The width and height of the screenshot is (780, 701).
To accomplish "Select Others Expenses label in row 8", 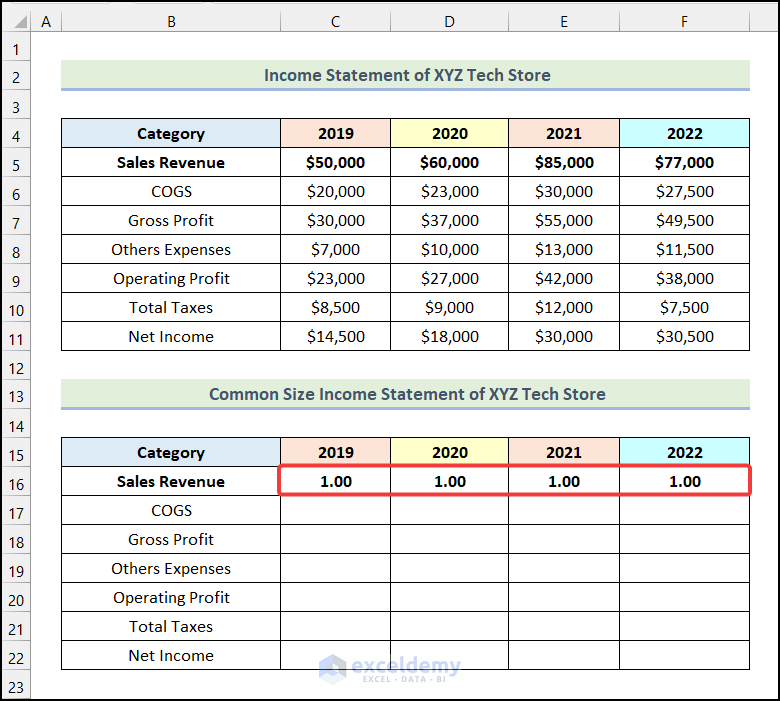I will [171, 249].
